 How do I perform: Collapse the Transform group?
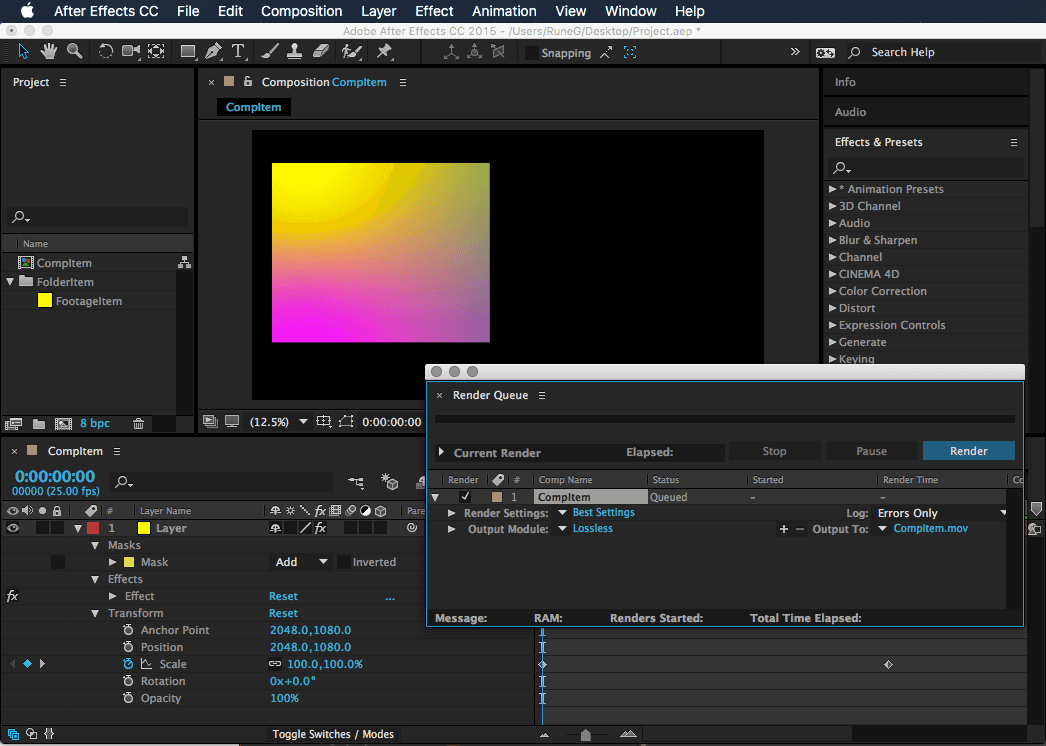click(x=95, y=613)
